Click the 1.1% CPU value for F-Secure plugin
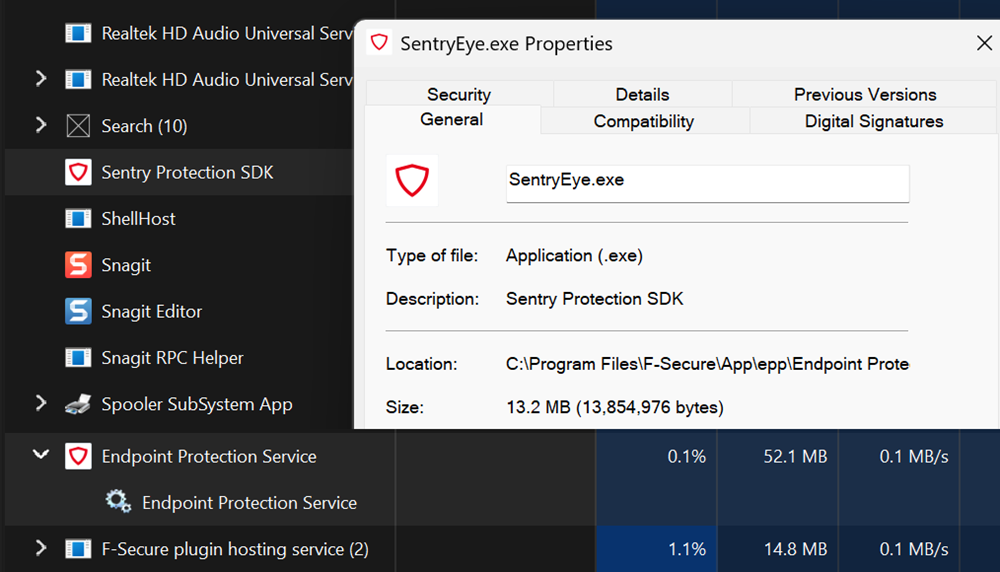The image size is (1000, 572). point(686,549)
